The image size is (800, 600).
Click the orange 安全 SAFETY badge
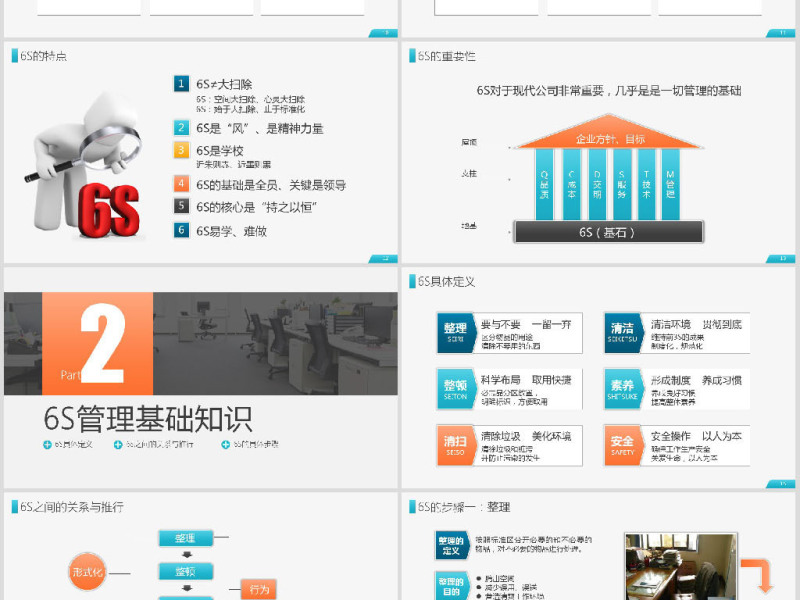[622, 446]
